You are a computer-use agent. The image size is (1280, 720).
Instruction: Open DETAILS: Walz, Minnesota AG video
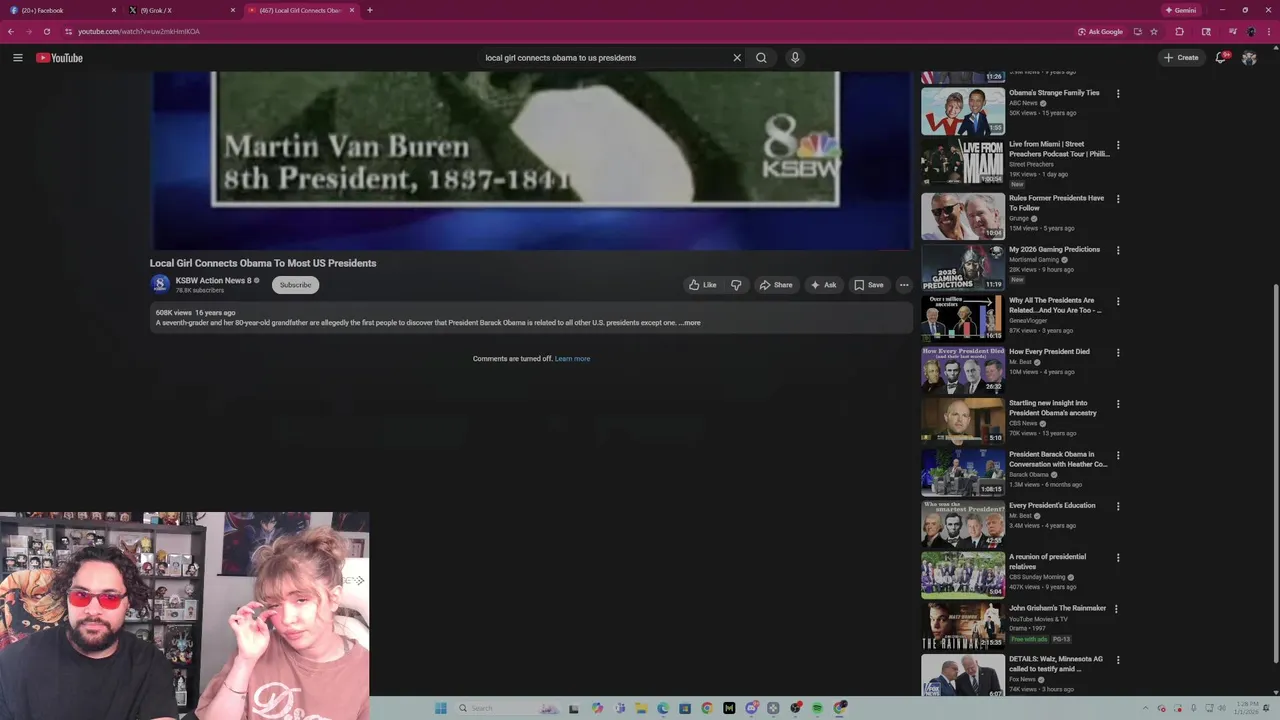(1056, 664)
